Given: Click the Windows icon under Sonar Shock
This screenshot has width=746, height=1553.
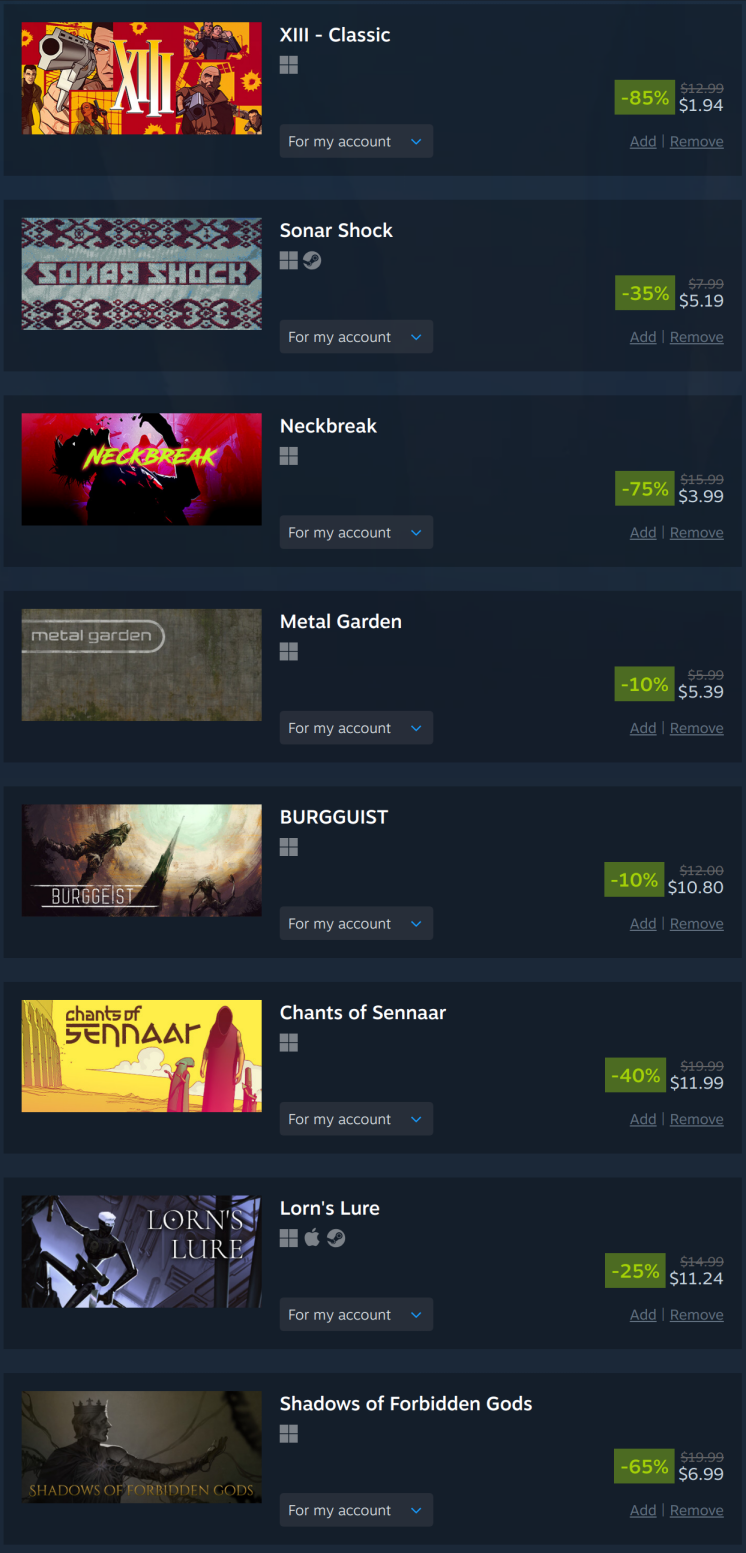Looking at the screenshot, I should [289, 261].
